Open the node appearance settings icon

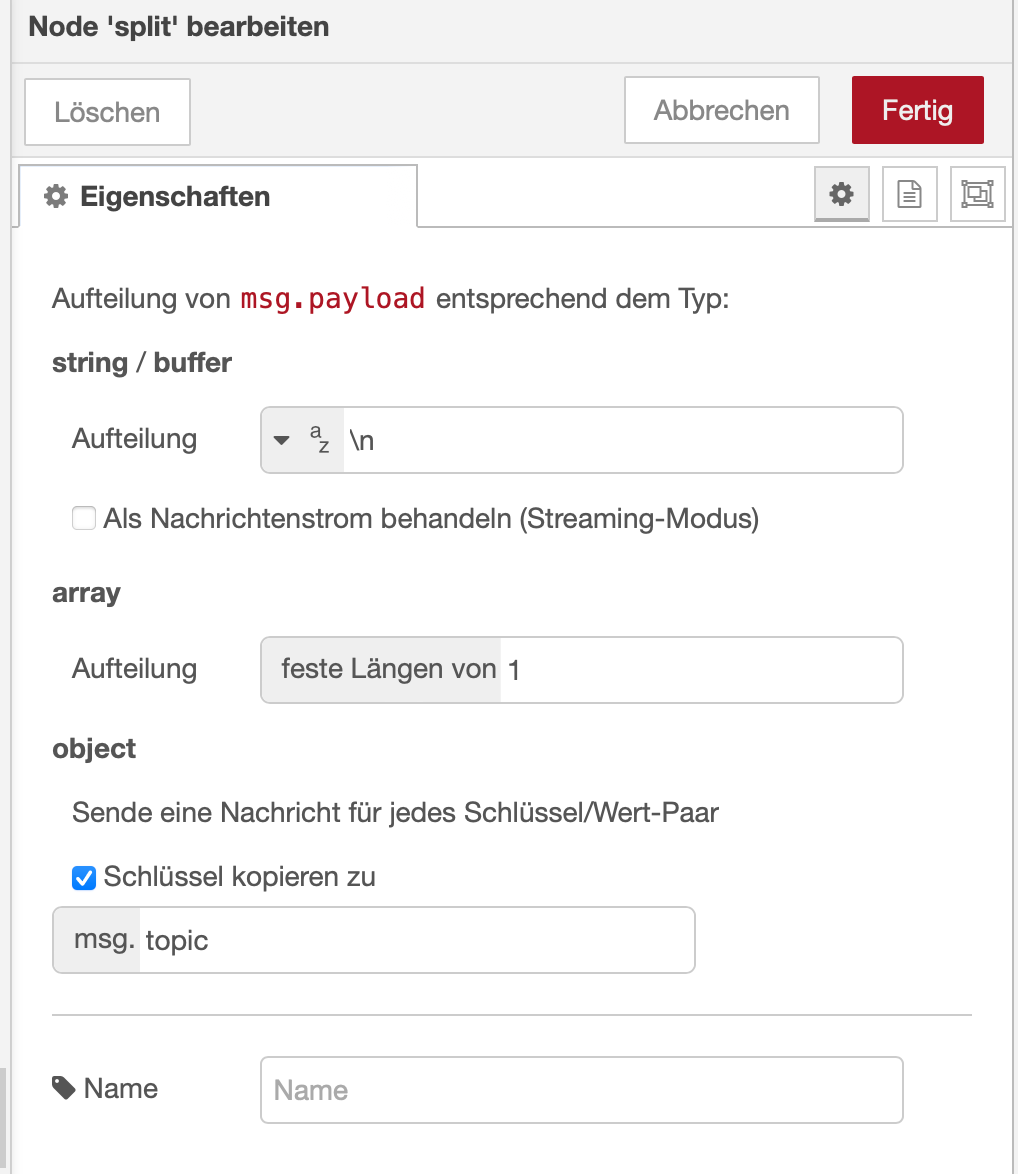click(976, 194)
